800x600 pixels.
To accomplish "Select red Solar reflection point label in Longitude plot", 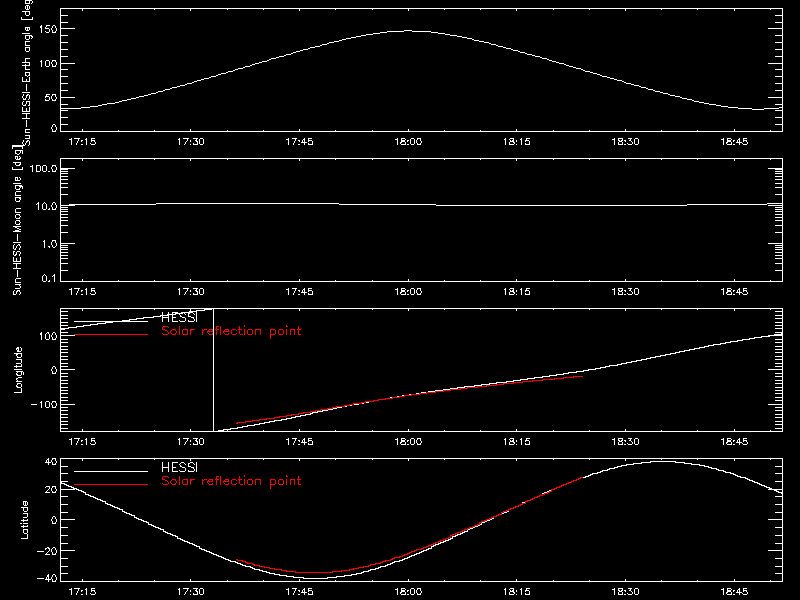I will click(231, 331).
